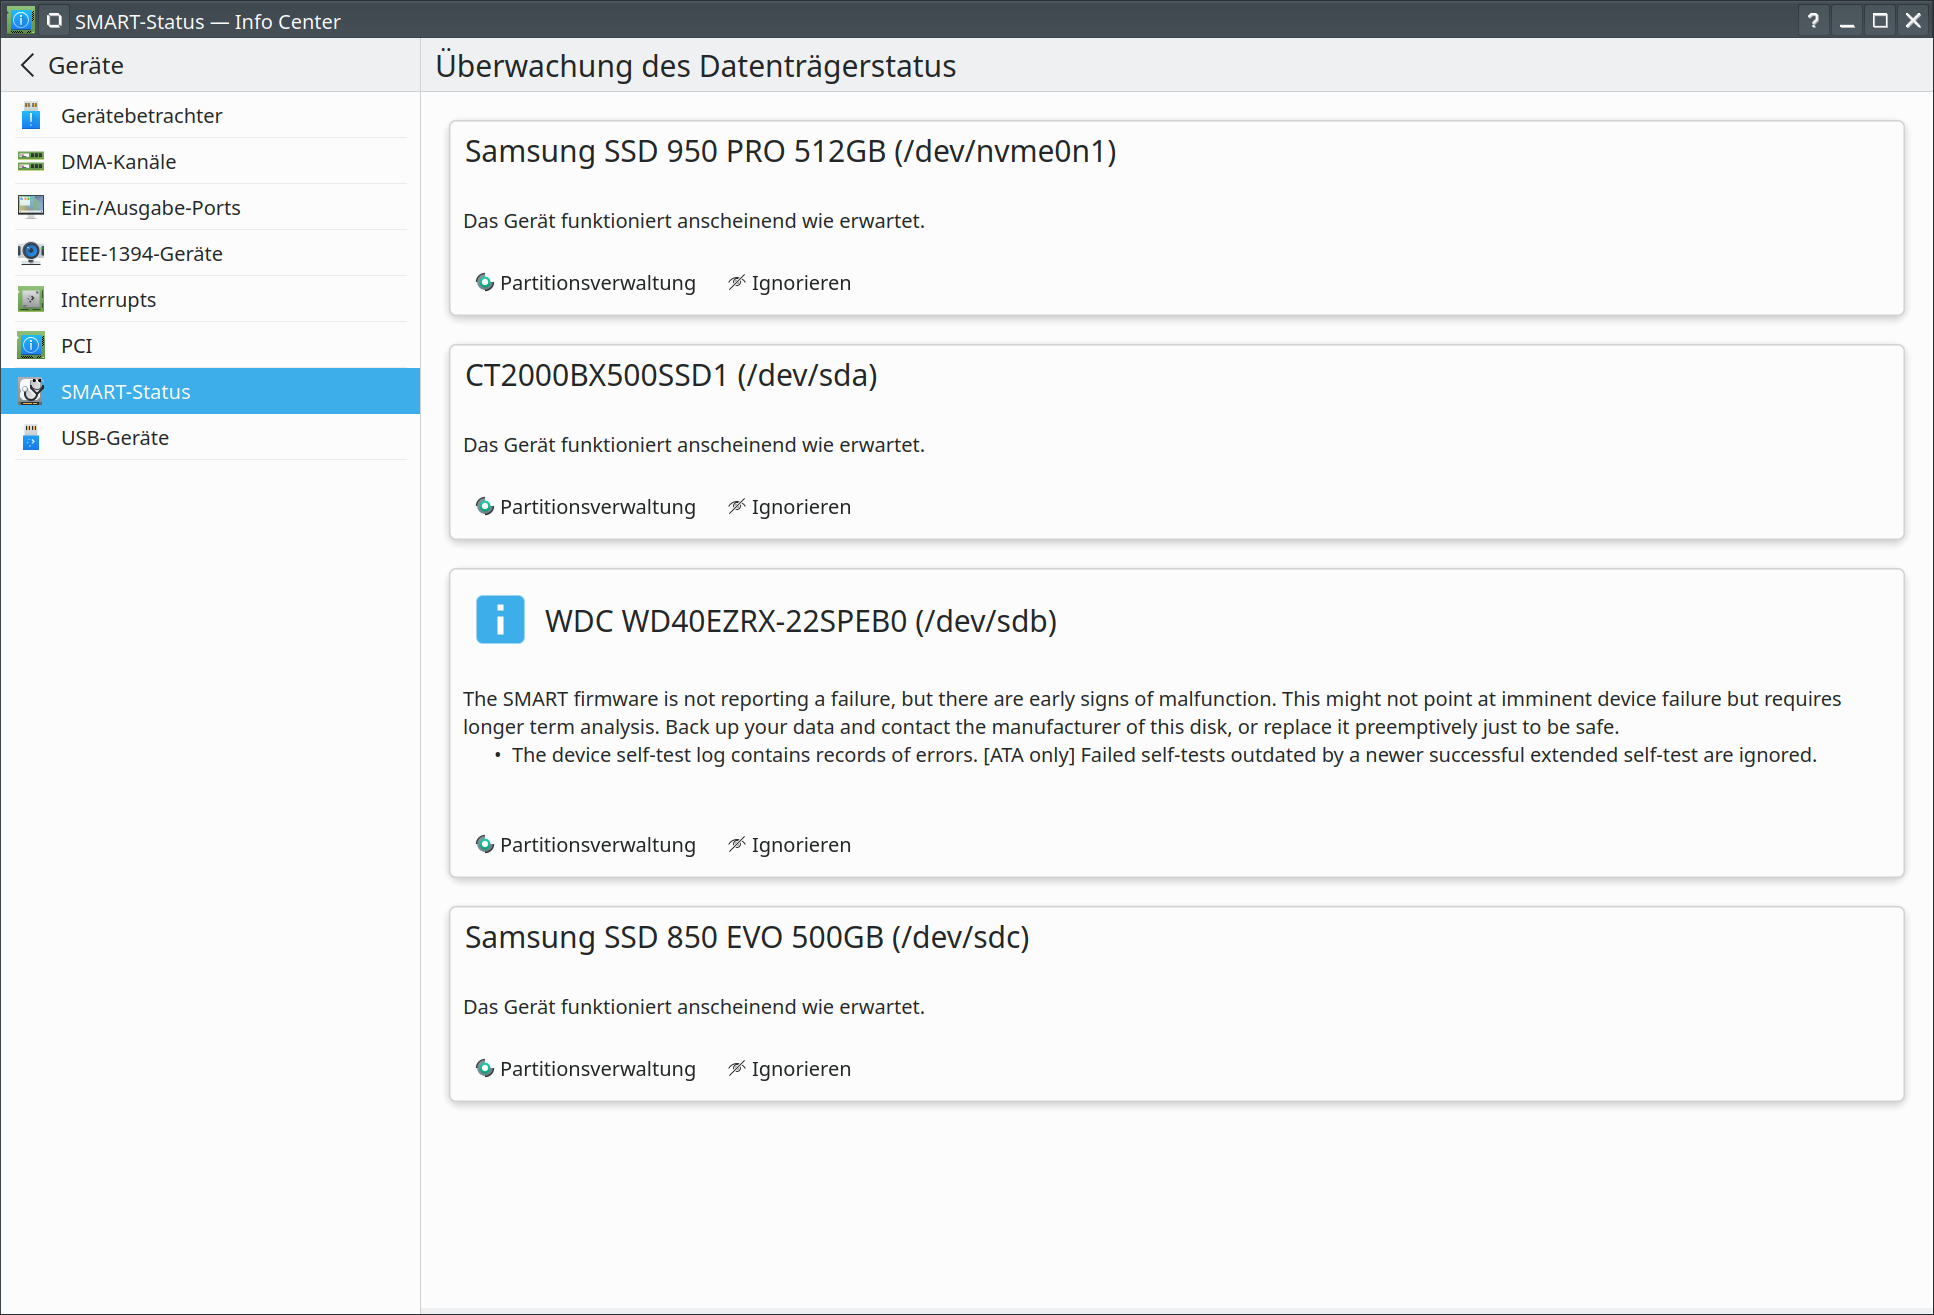
Task: Open the window help question mark
Action: [1813, 20]
